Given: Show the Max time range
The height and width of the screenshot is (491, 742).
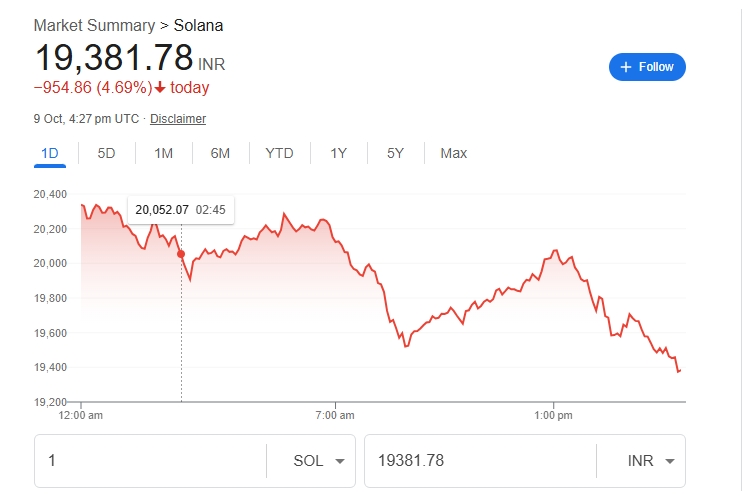Looking at the screenshot, I should [453, 153].
